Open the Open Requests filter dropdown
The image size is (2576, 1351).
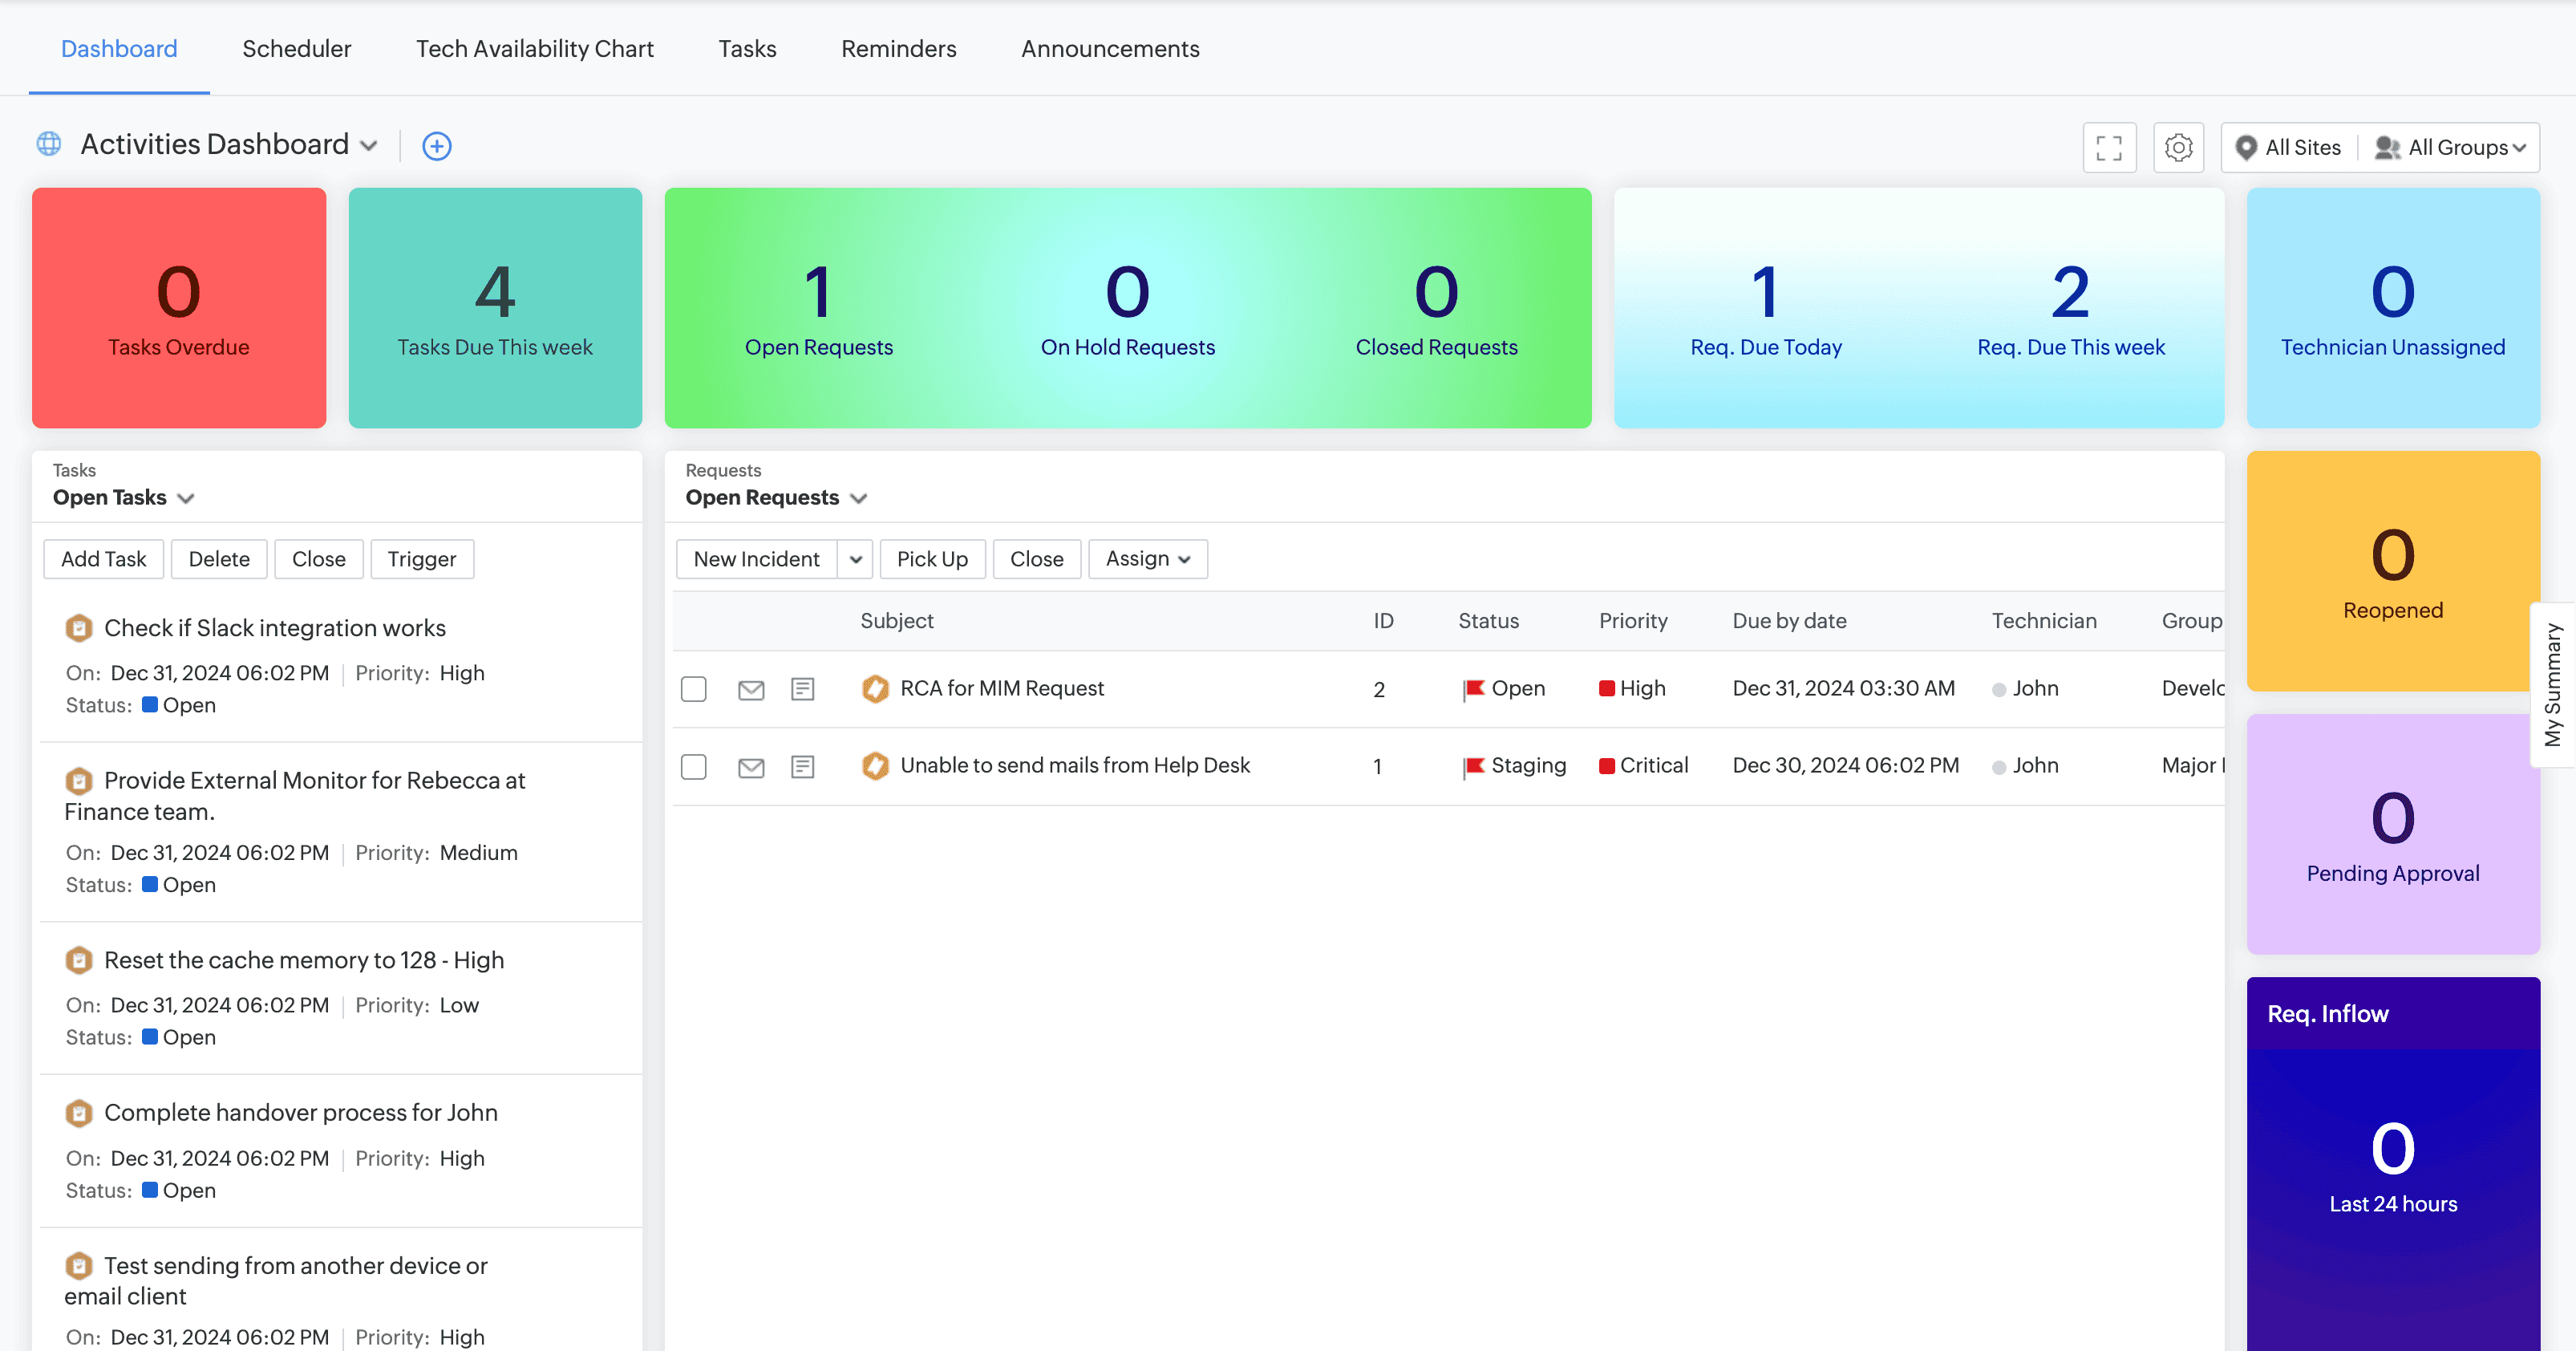tap(859, 498)
